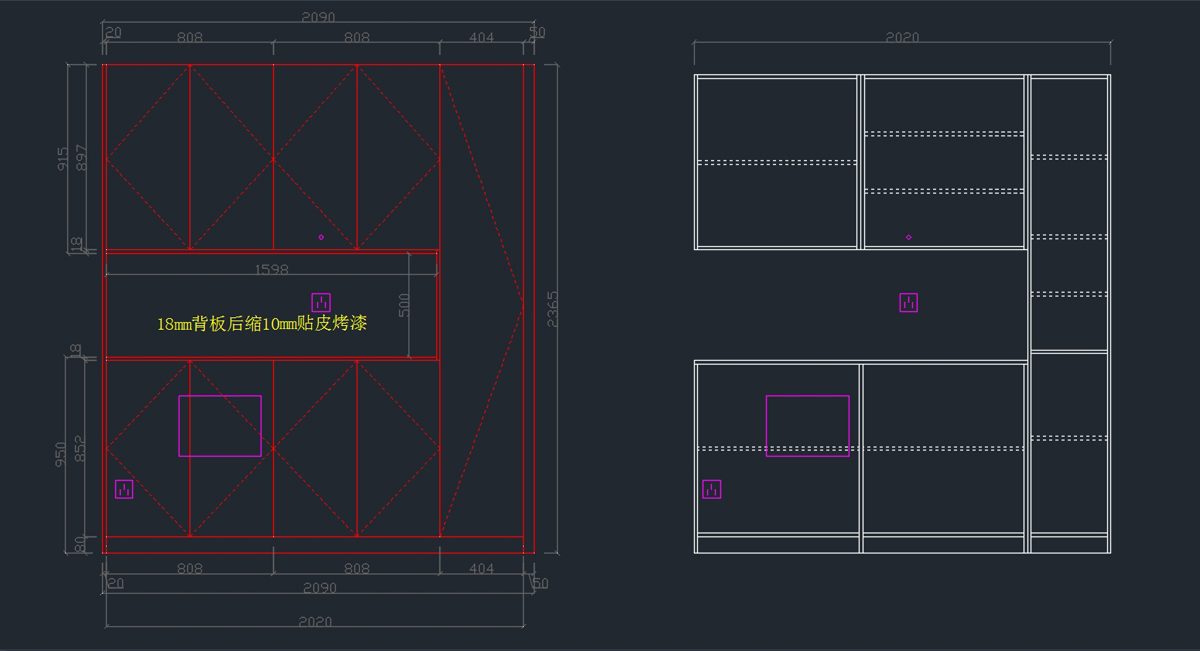Select the 915 vertical dimension text

tap(63, 158)
